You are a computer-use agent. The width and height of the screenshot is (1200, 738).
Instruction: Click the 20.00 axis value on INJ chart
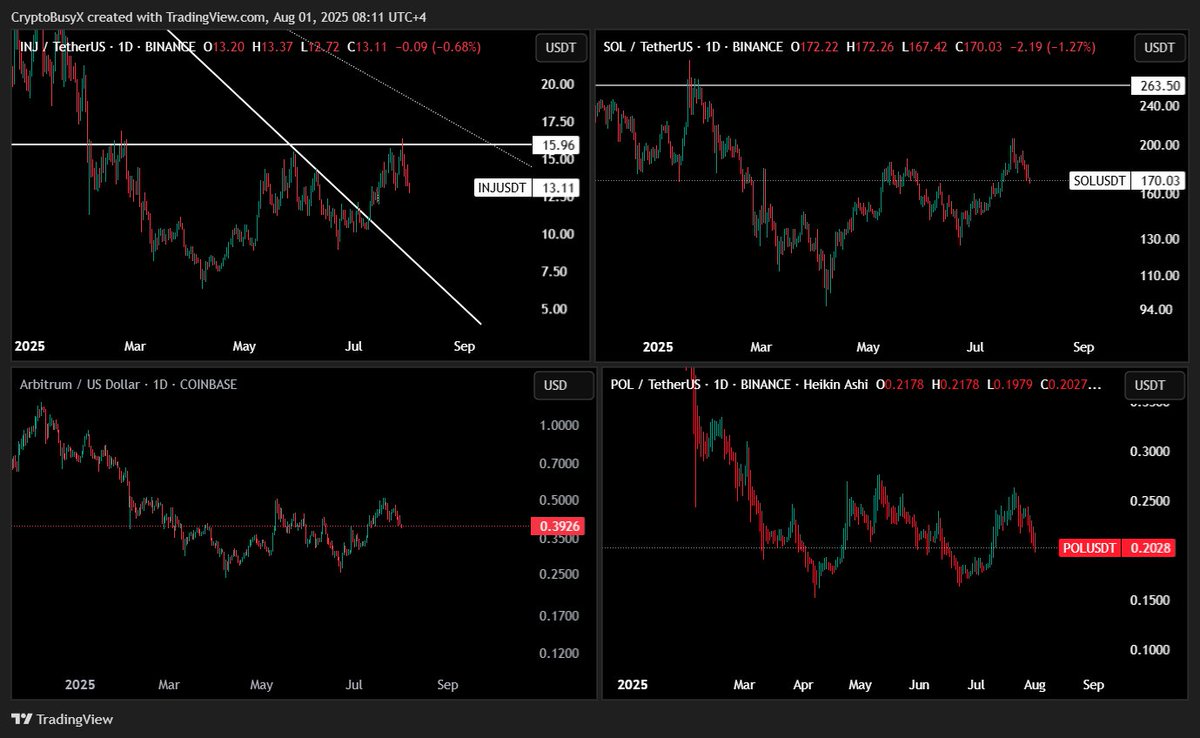click(x=558, y=84)
